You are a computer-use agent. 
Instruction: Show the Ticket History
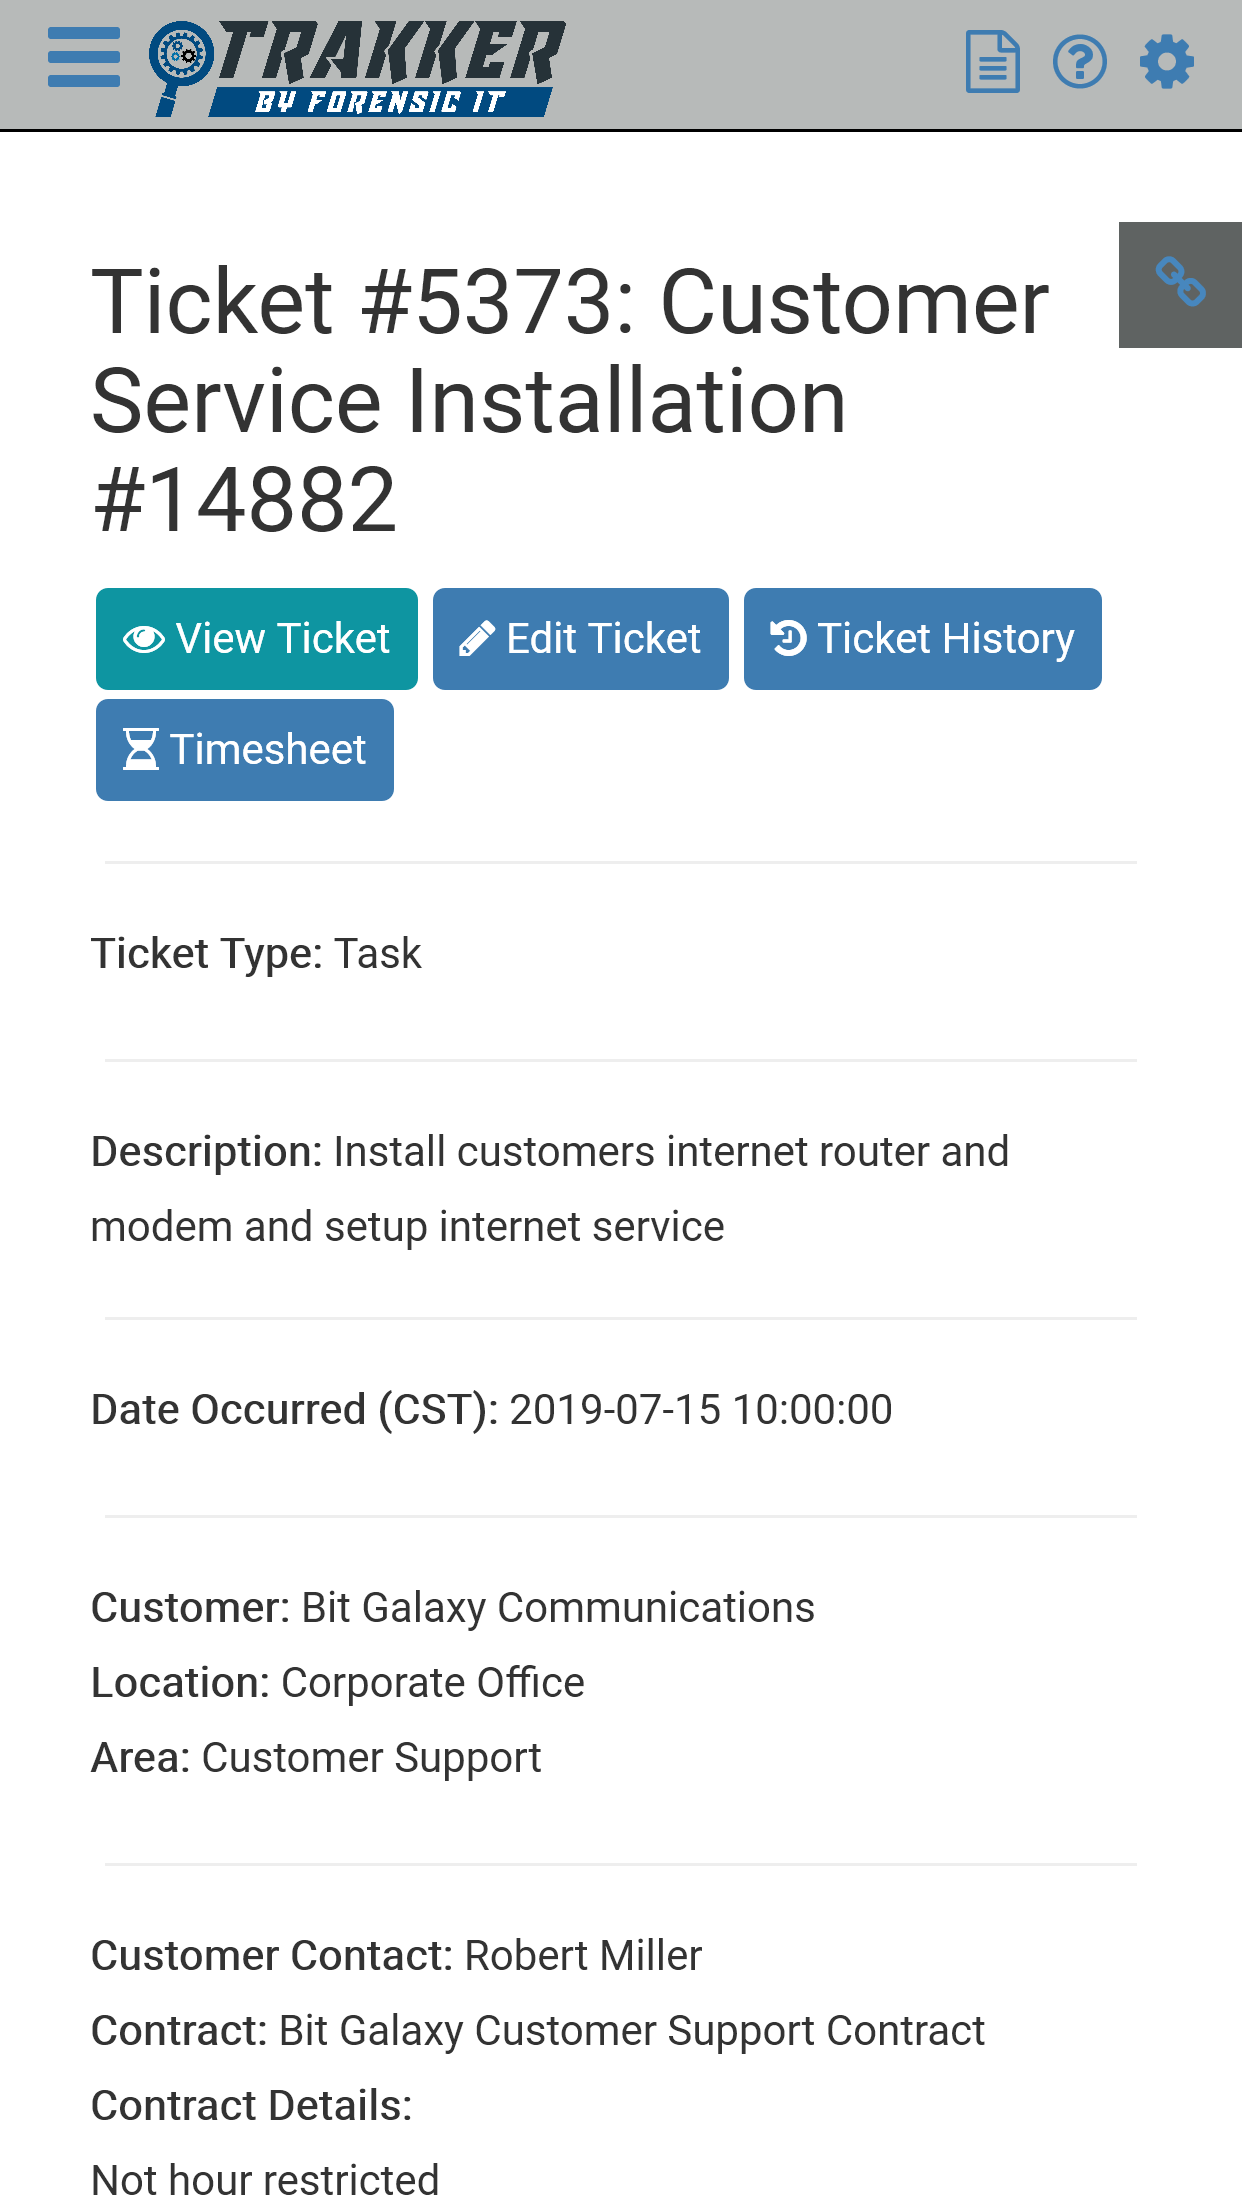point(922,639)
